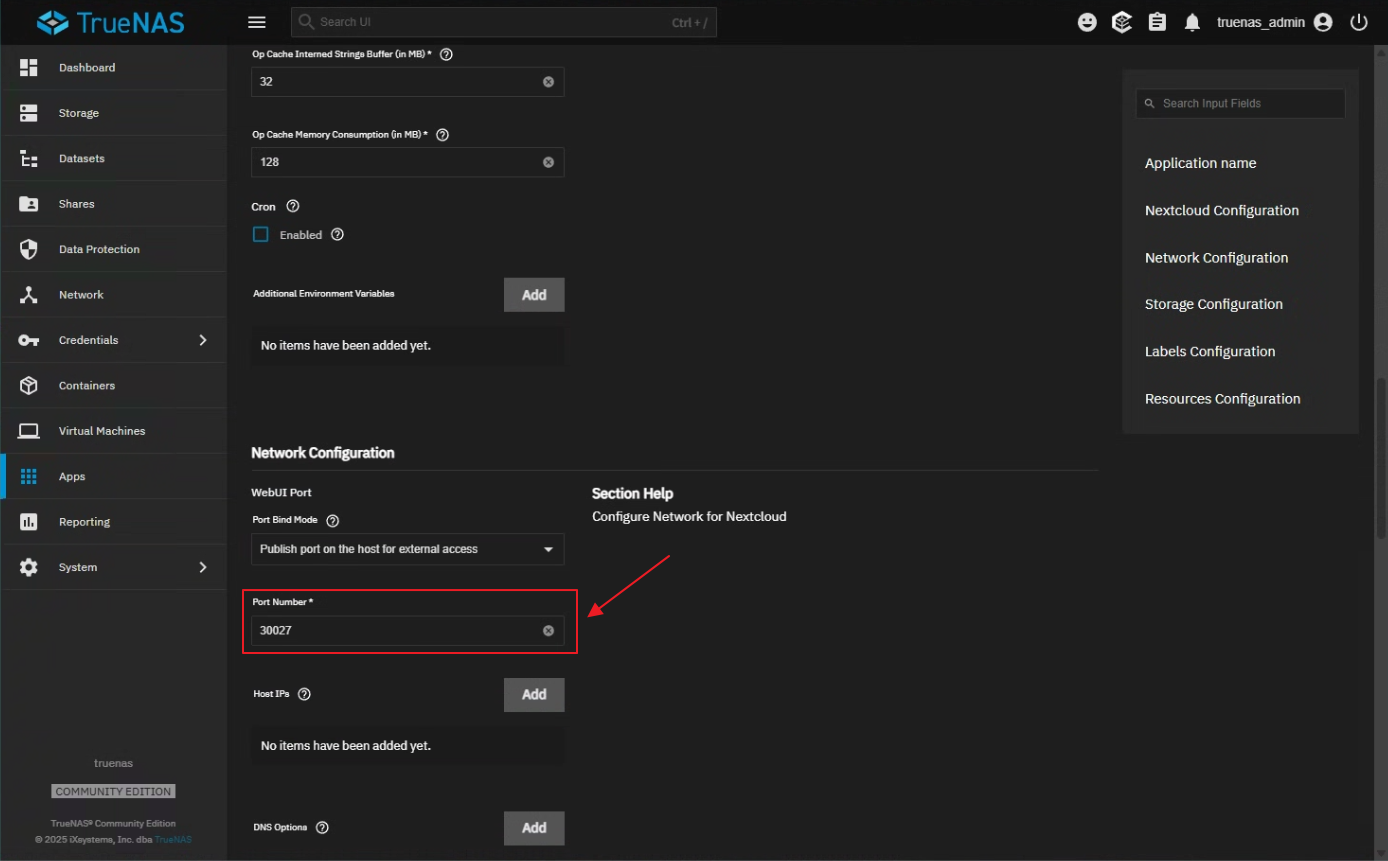The height and width of the screenshot is (861, 1388).
Task: Open the Containers sidebar item
Action: coord(113,385)
